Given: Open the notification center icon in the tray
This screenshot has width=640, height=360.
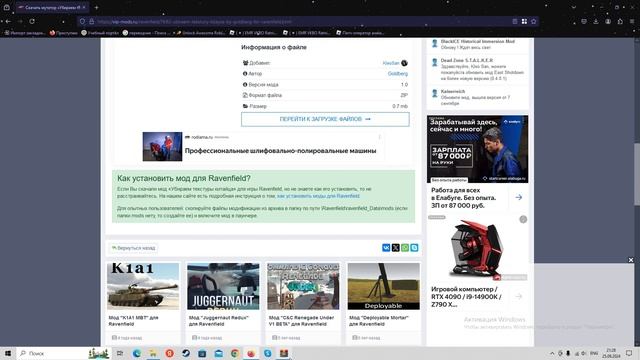Looking at the screenshot, I should tap(629, 353).
